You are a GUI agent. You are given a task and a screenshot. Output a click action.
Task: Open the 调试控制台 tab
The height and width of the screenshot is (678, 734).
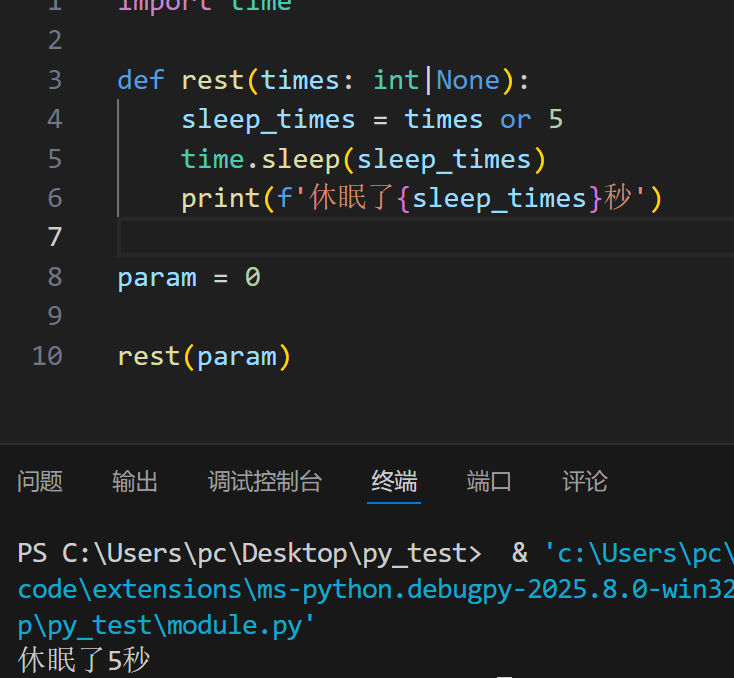(x=265, y=481)
